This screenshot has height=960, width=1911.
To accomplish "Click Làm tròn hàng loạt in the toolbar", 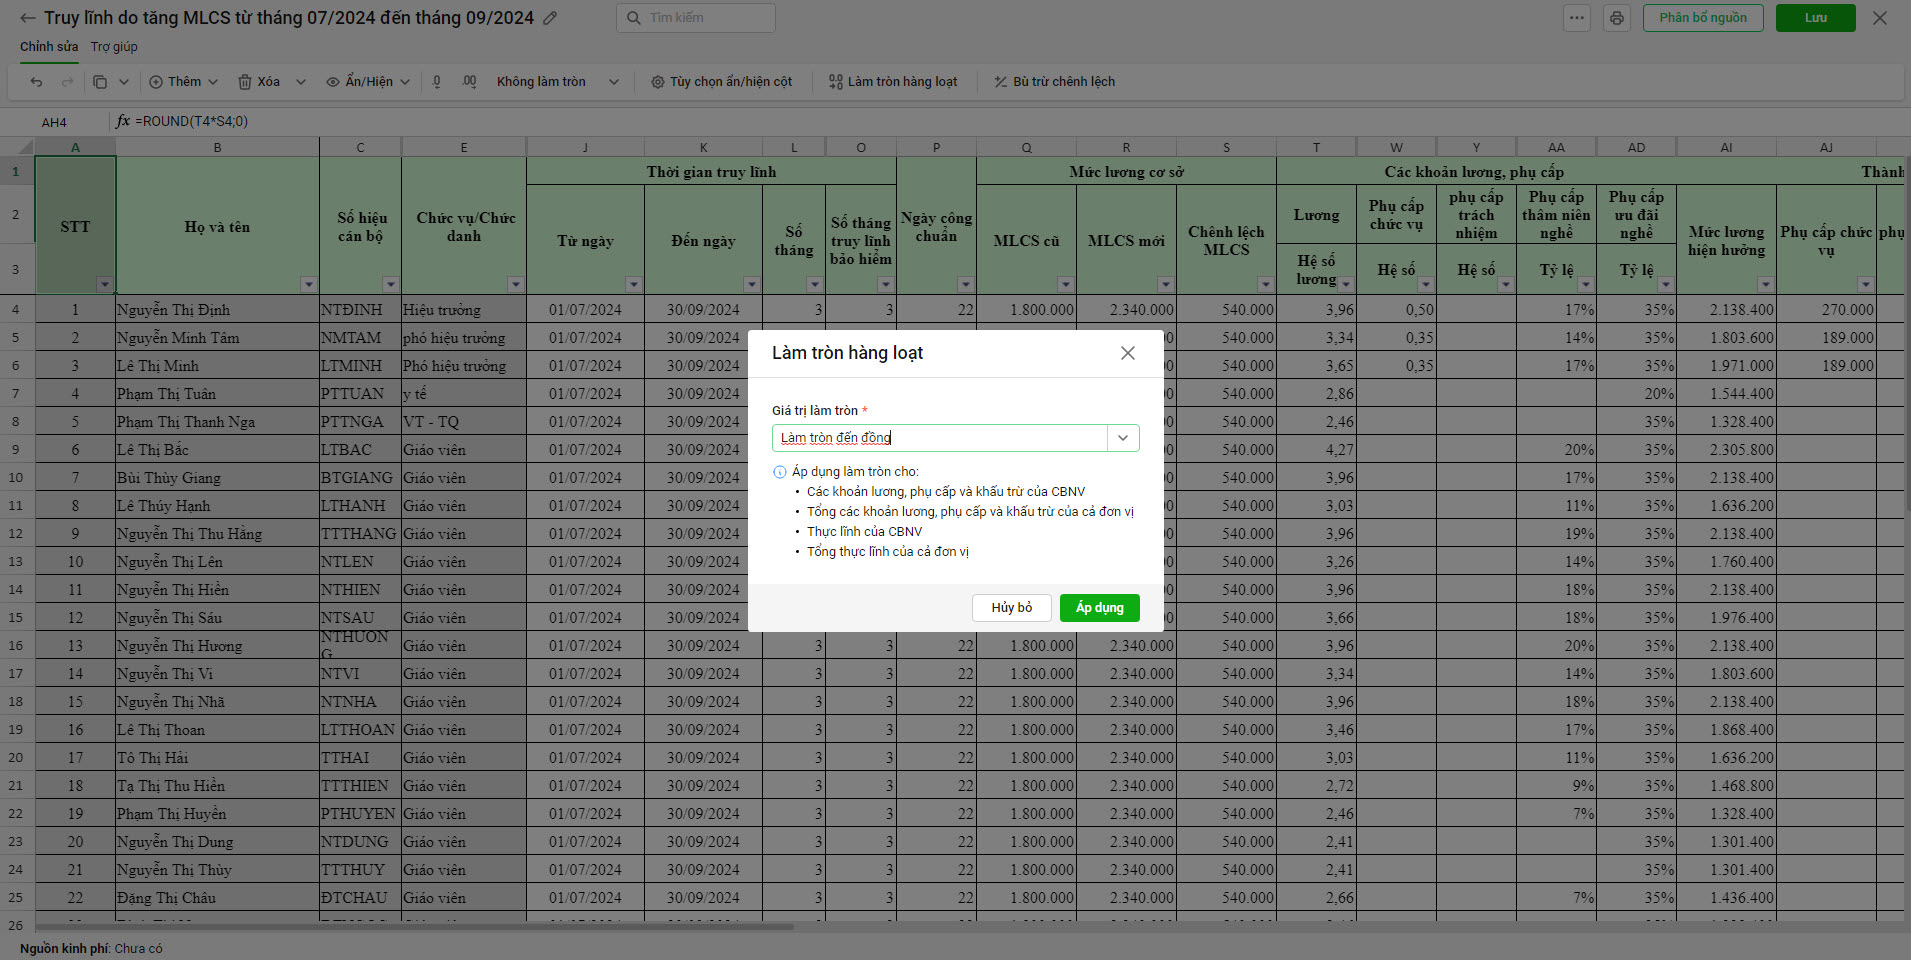I will 893,82.
